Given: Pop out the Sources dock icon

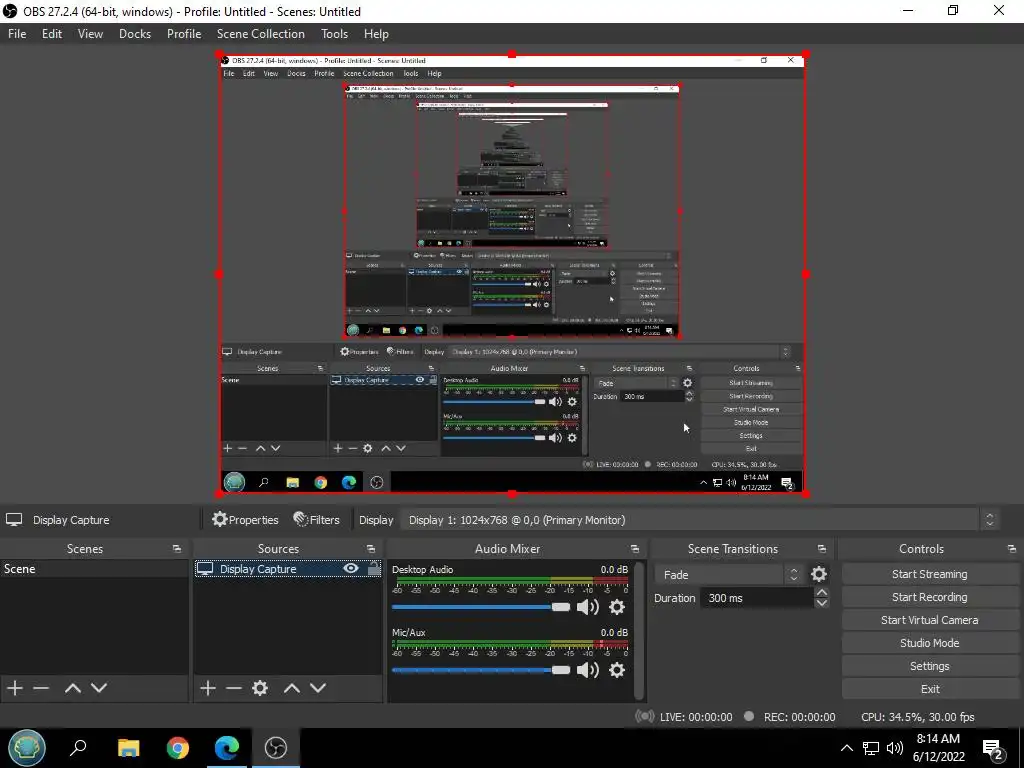Looking at the screenshot, I should pyautogui.click(x=371, y=549).
